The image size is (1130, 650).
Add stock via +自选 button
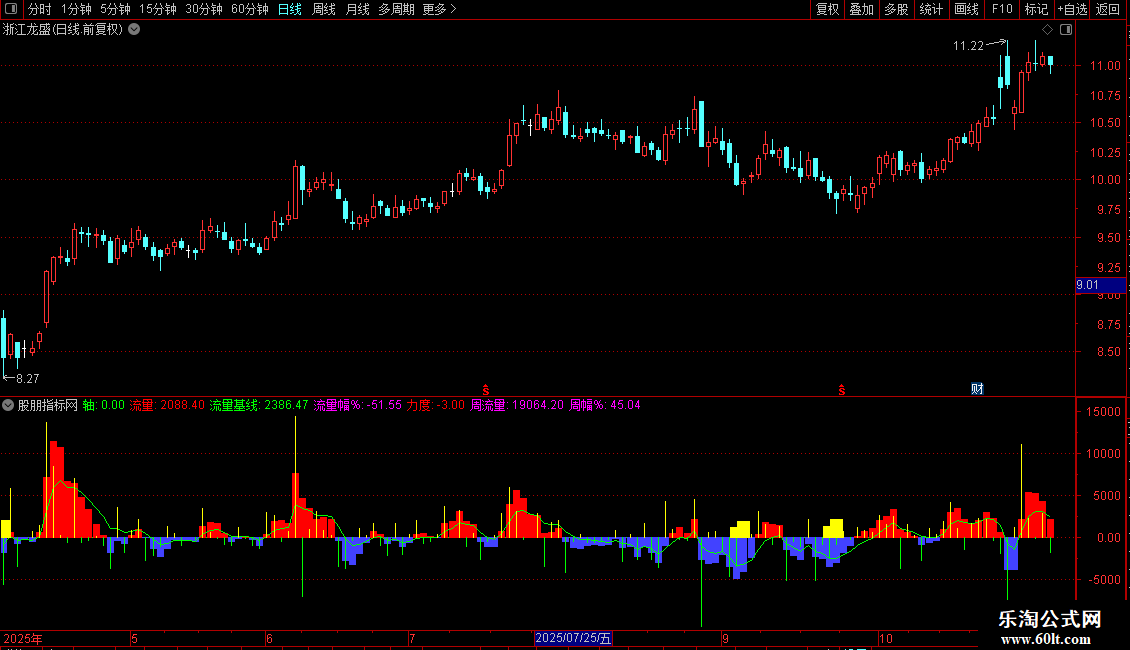pyautogui.click(x=1072, y=9)
